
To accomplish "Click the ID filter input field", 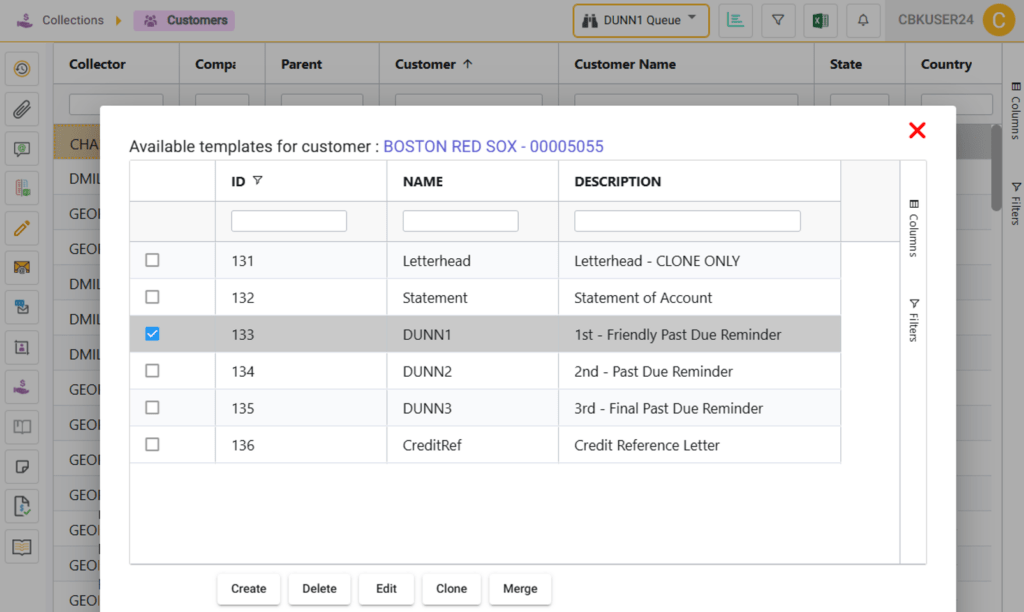I will pyautogui.click(x=289, y=221).
